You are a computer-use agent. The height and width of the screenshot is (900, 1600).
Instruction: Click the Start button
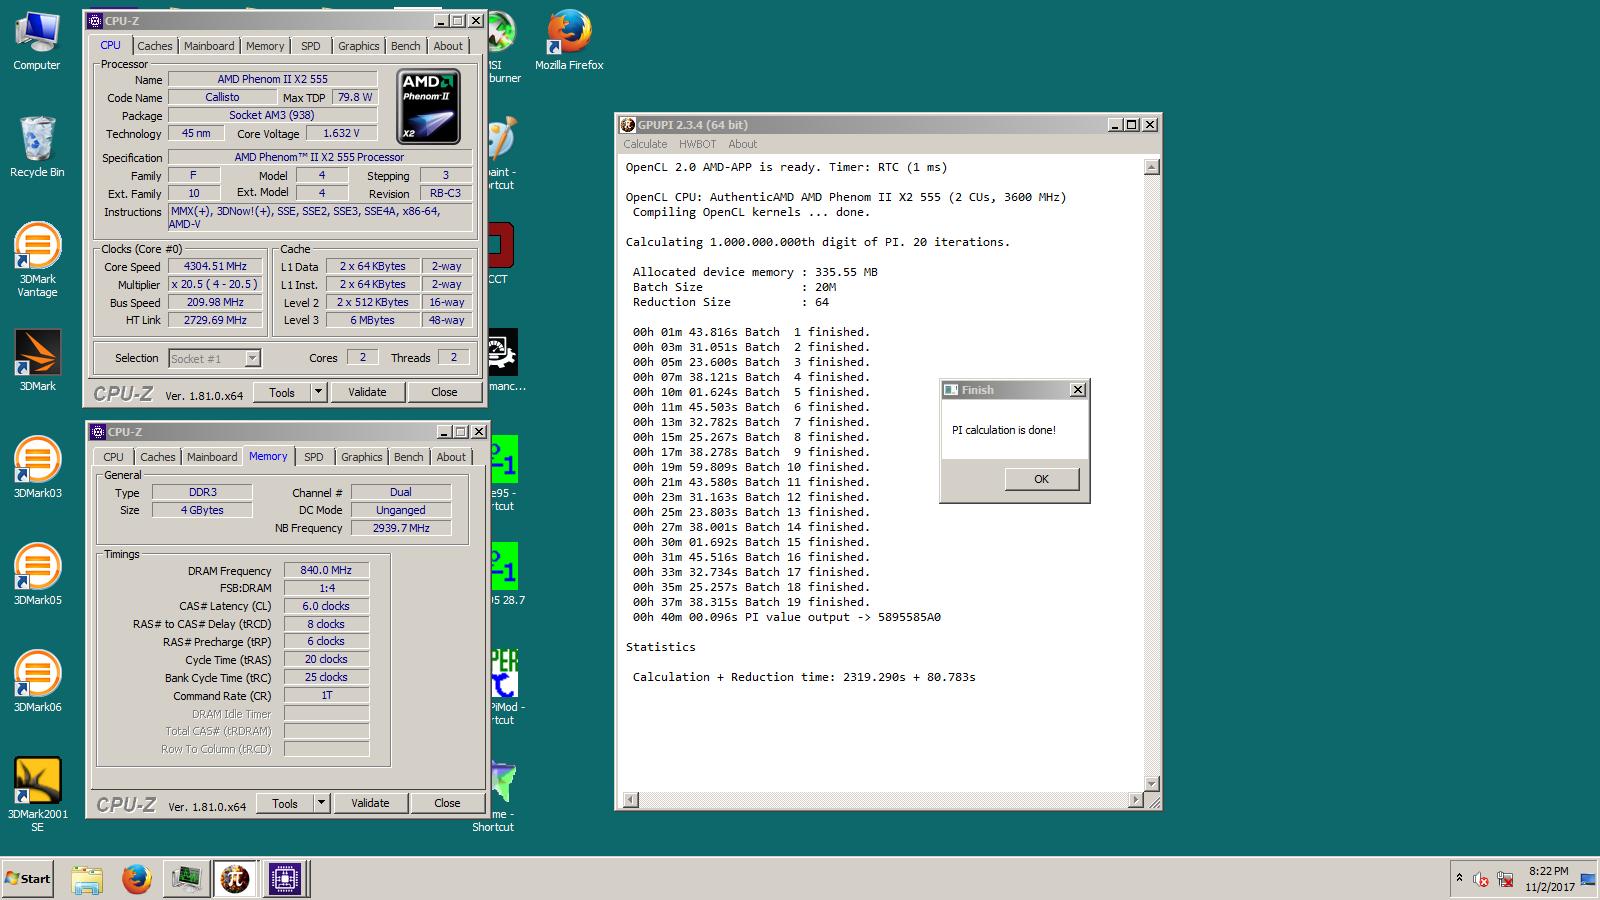[28, 879]
